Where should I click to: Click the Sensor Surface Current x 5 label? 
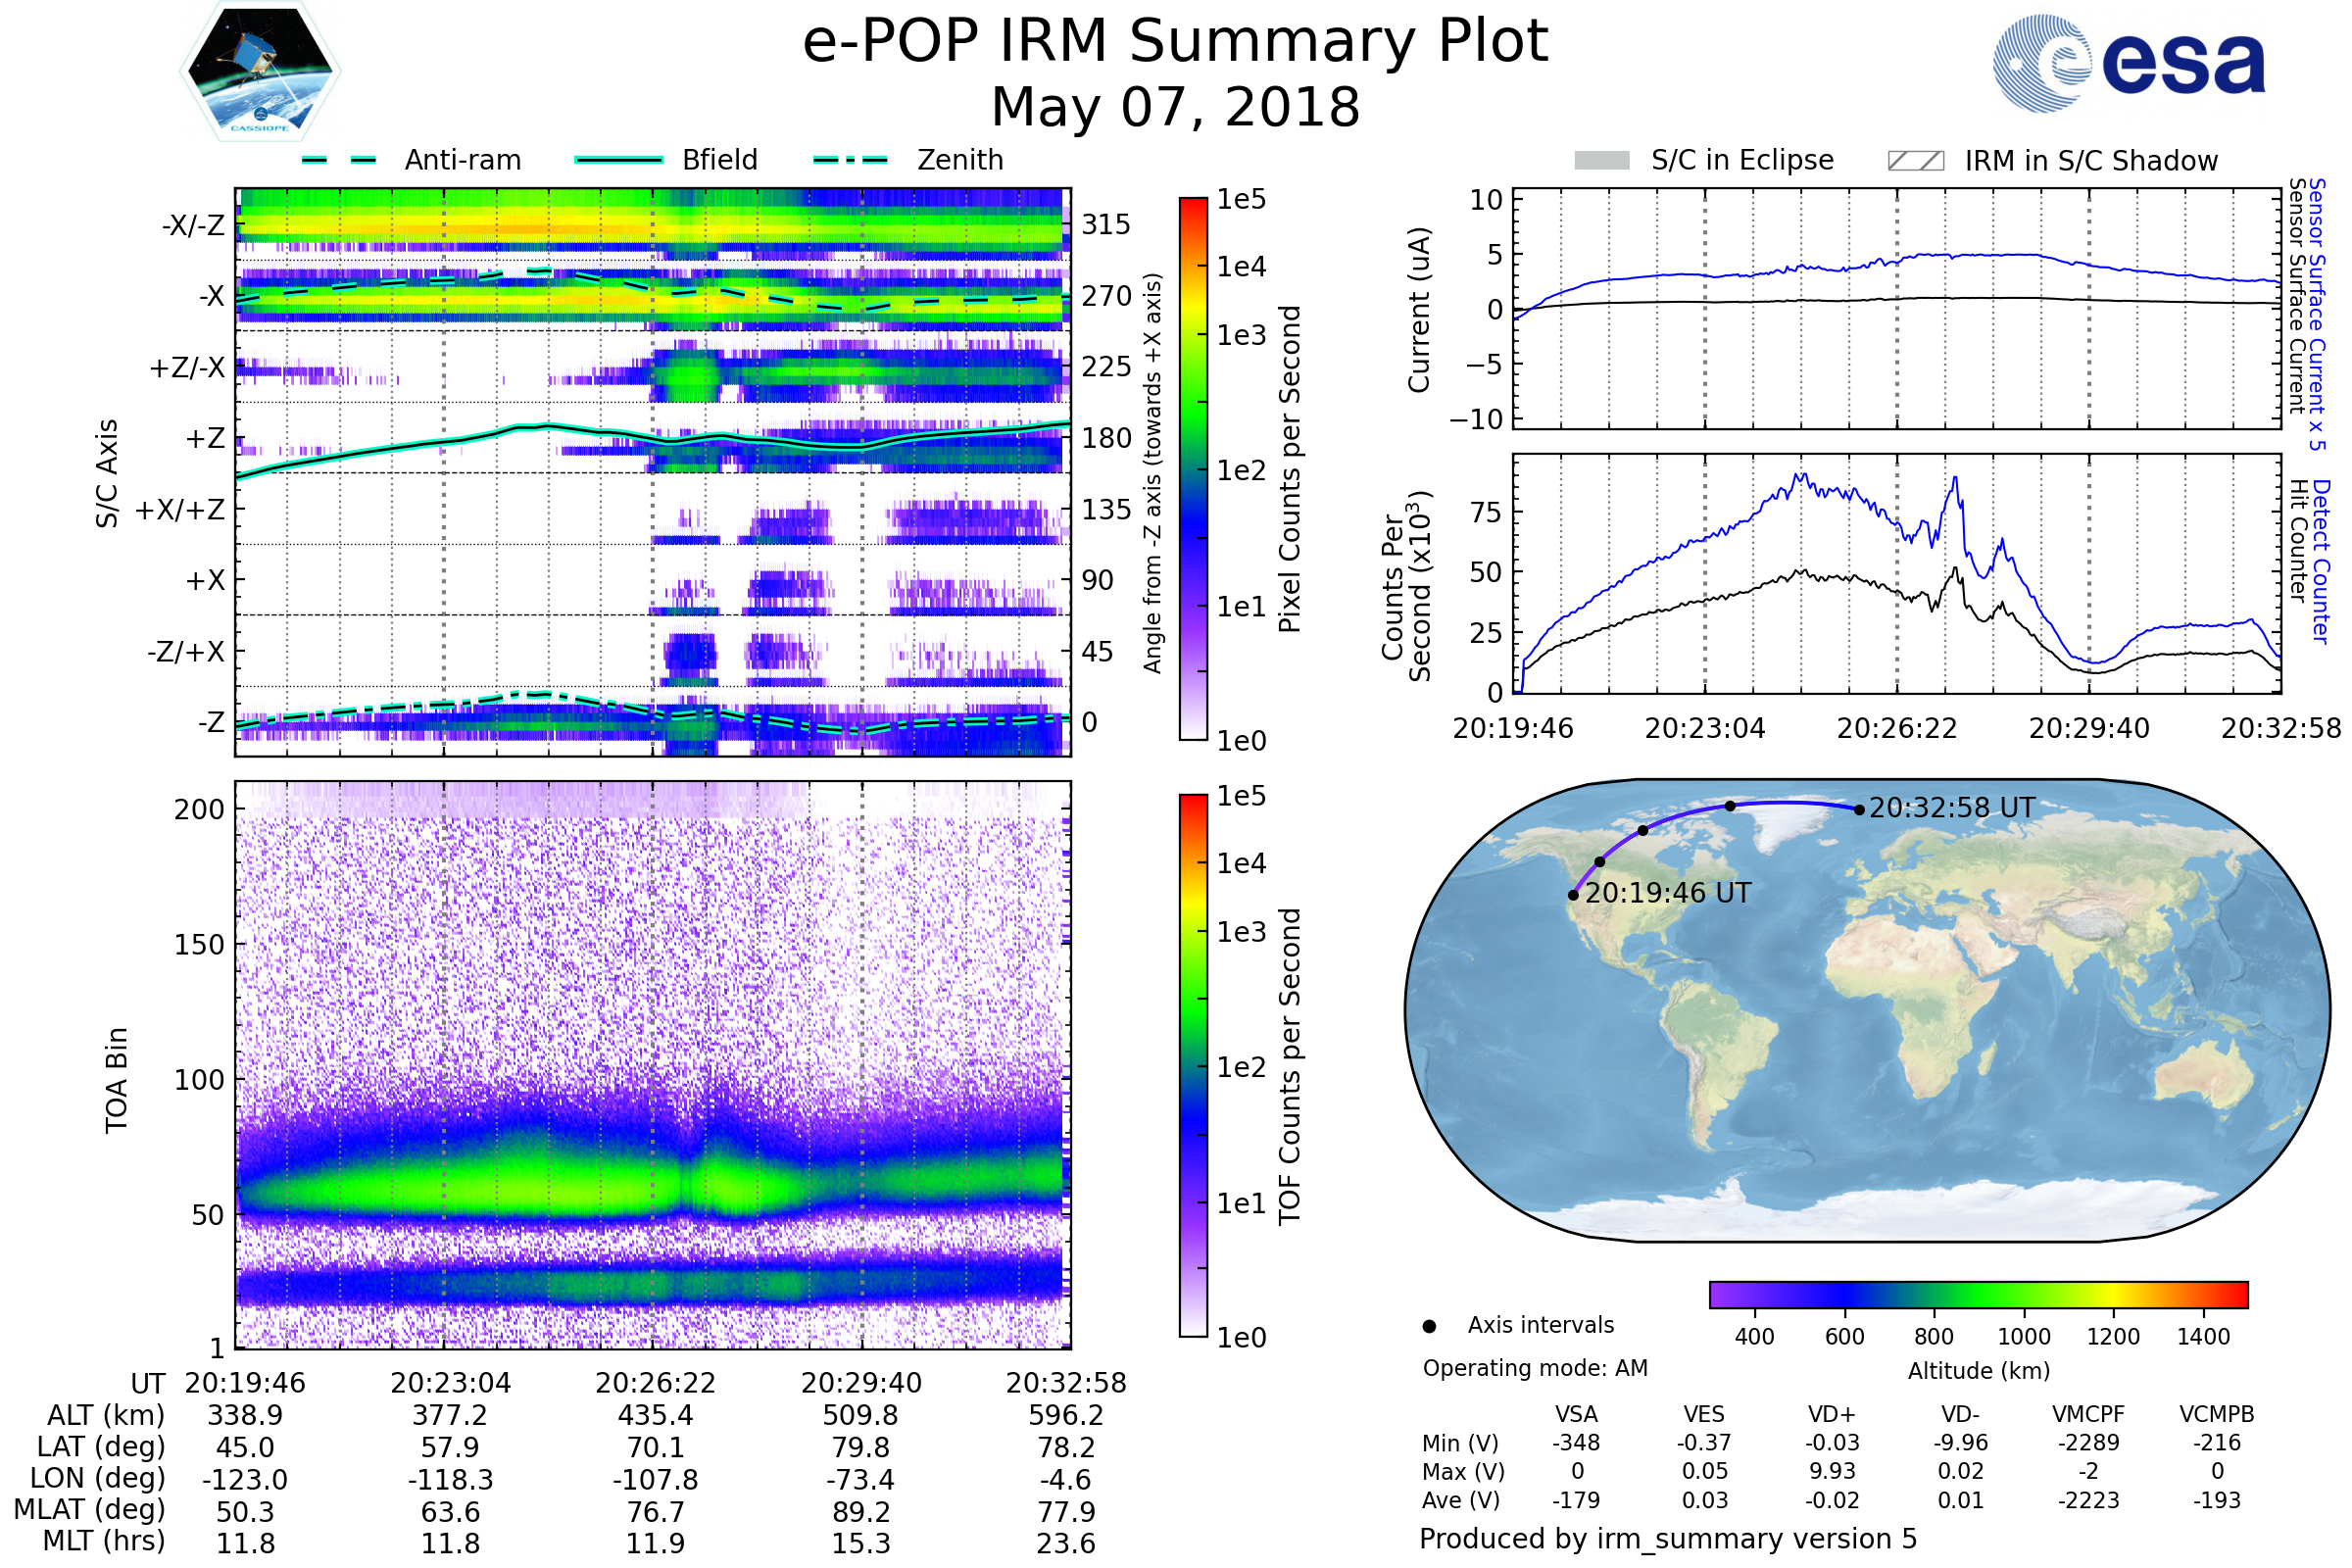(2318, 314)
